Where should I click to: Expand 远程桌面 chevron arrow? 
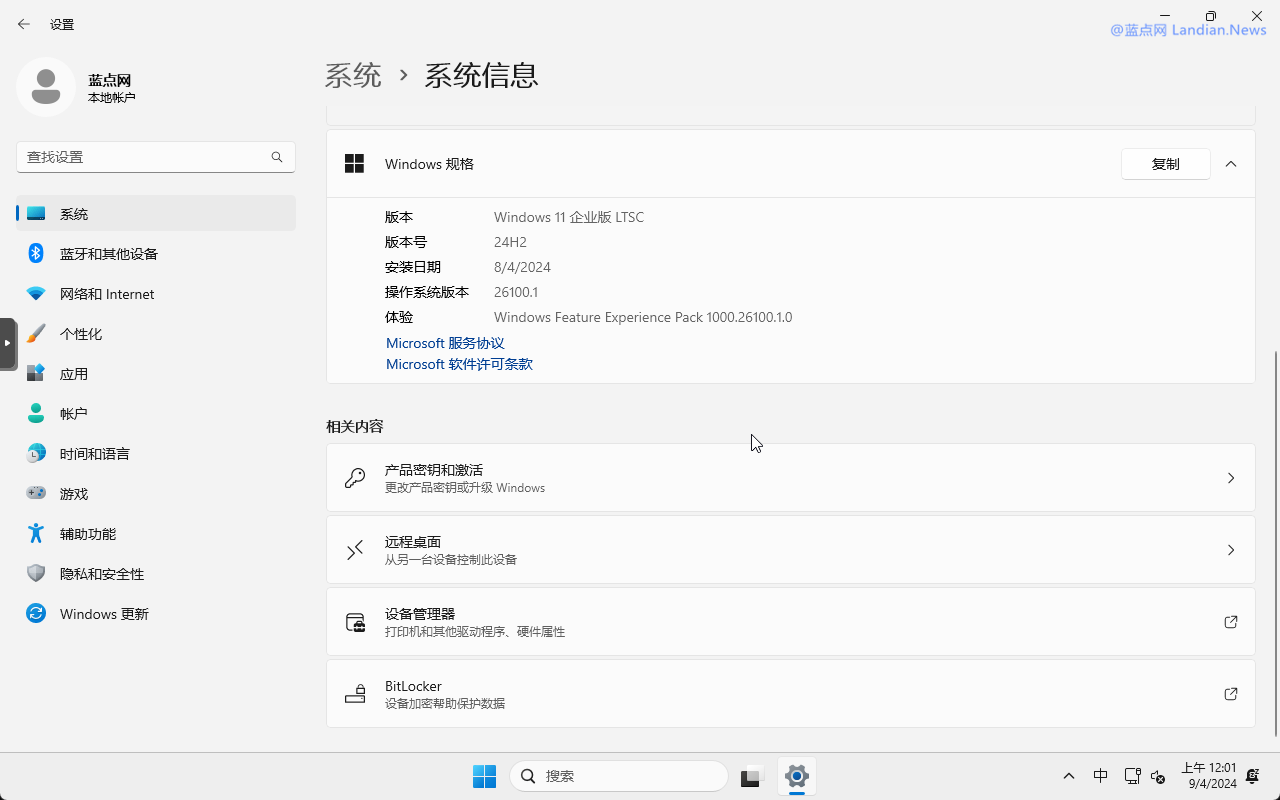pos(1231,550)
